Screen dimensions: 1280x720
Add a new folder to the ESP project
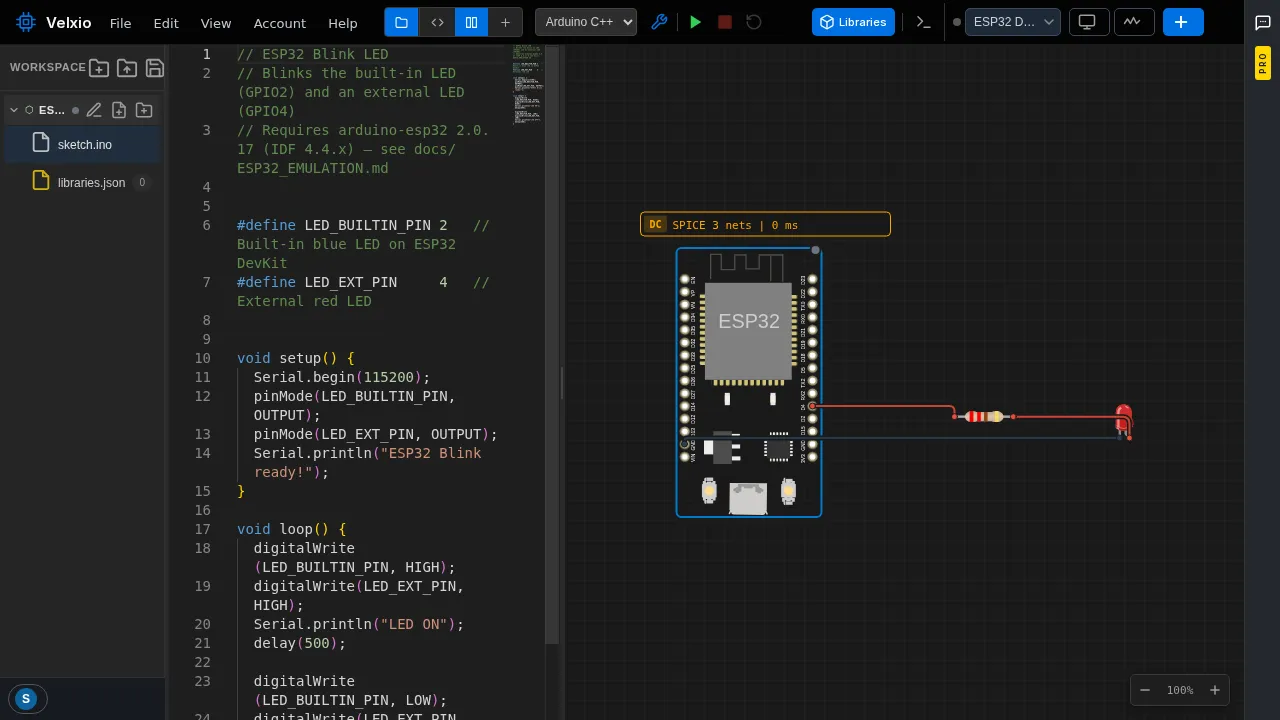(144, 110)
